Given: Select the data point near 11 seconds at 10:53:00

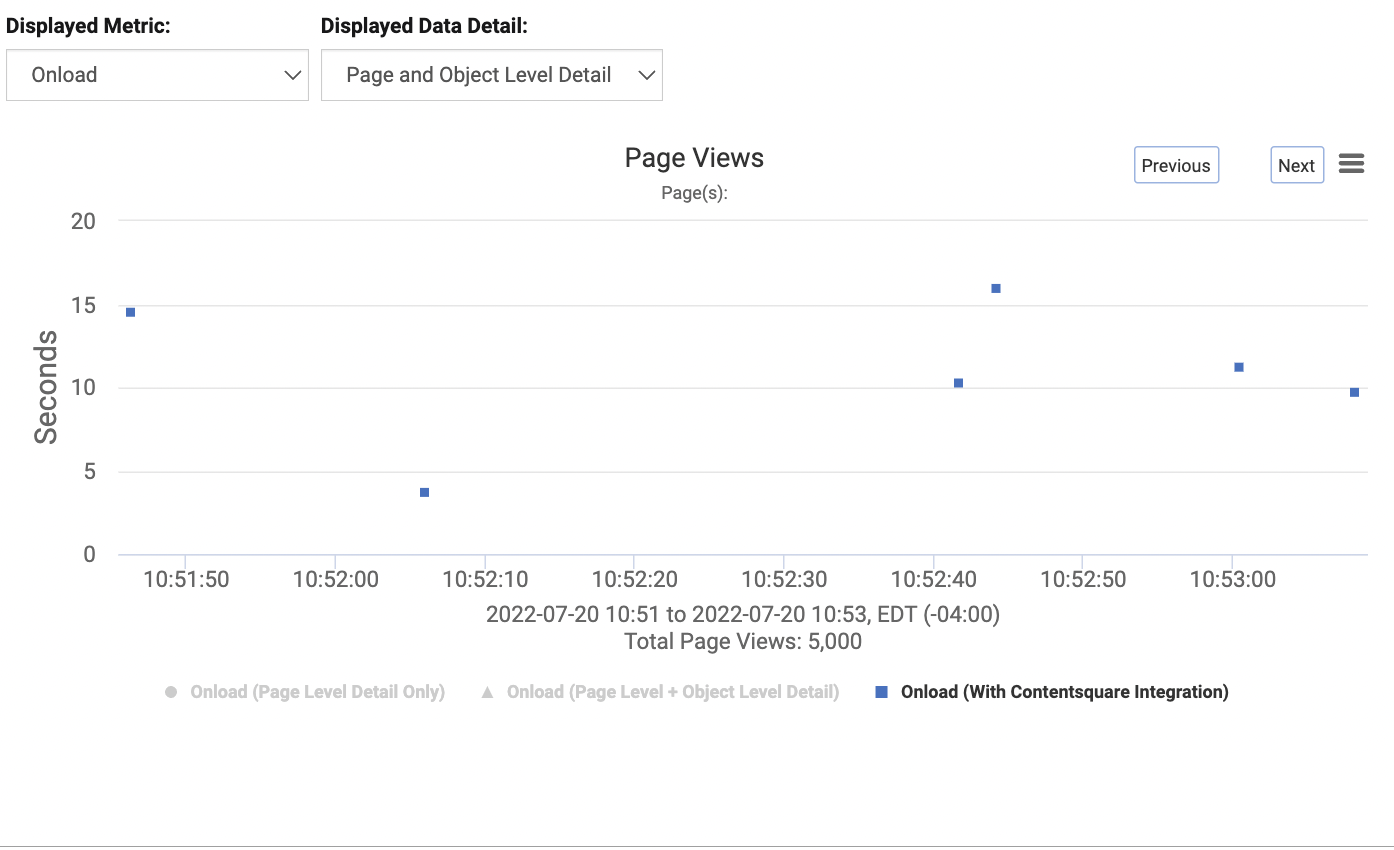Looking at the screenshot, I should point(1239,367).
